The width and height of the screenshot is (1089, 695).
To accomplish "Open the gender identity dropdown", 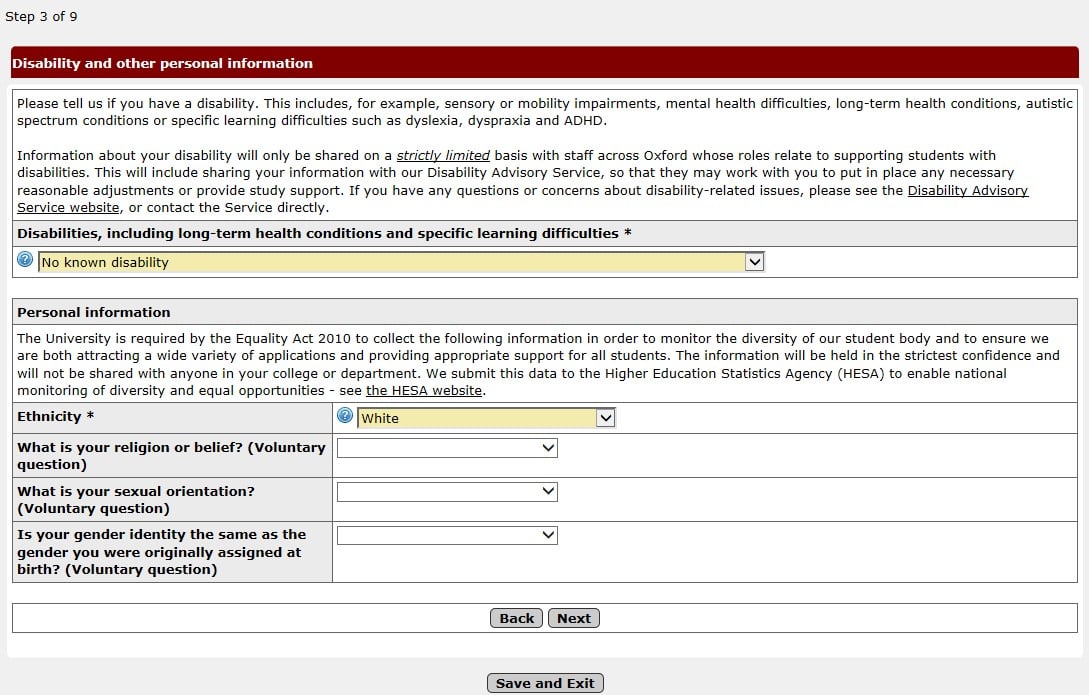I will coord(447,536).
